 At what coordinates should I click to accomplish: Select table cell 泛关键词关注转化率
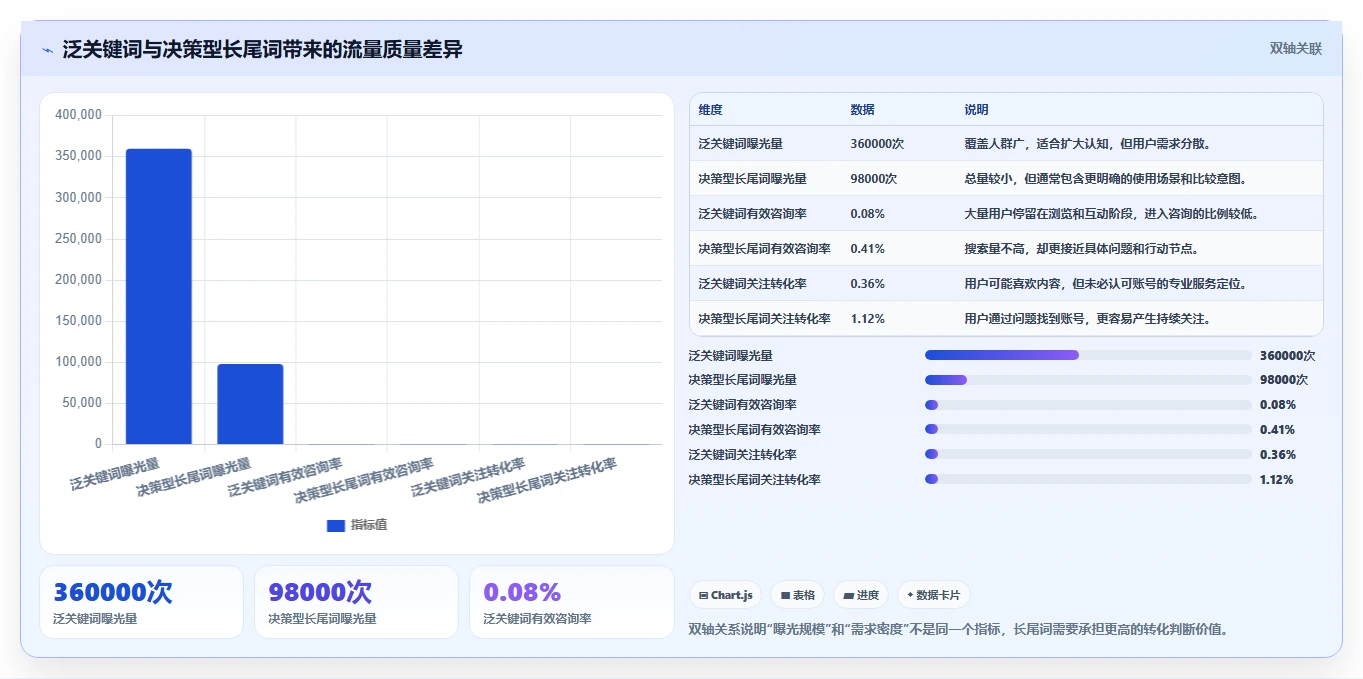(752, 284)
